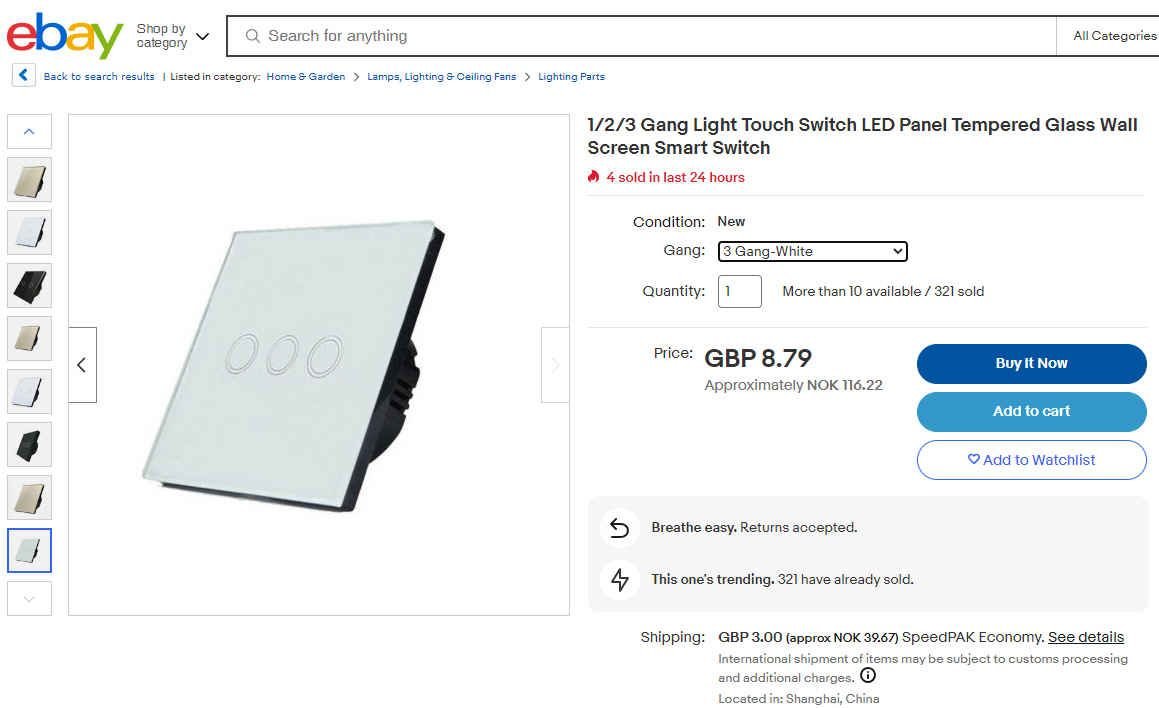This screenshot has width=1159, height=708.
Task: Navigate to the Lighting Parts breadcrumb
Action: (x=571, y=76)
